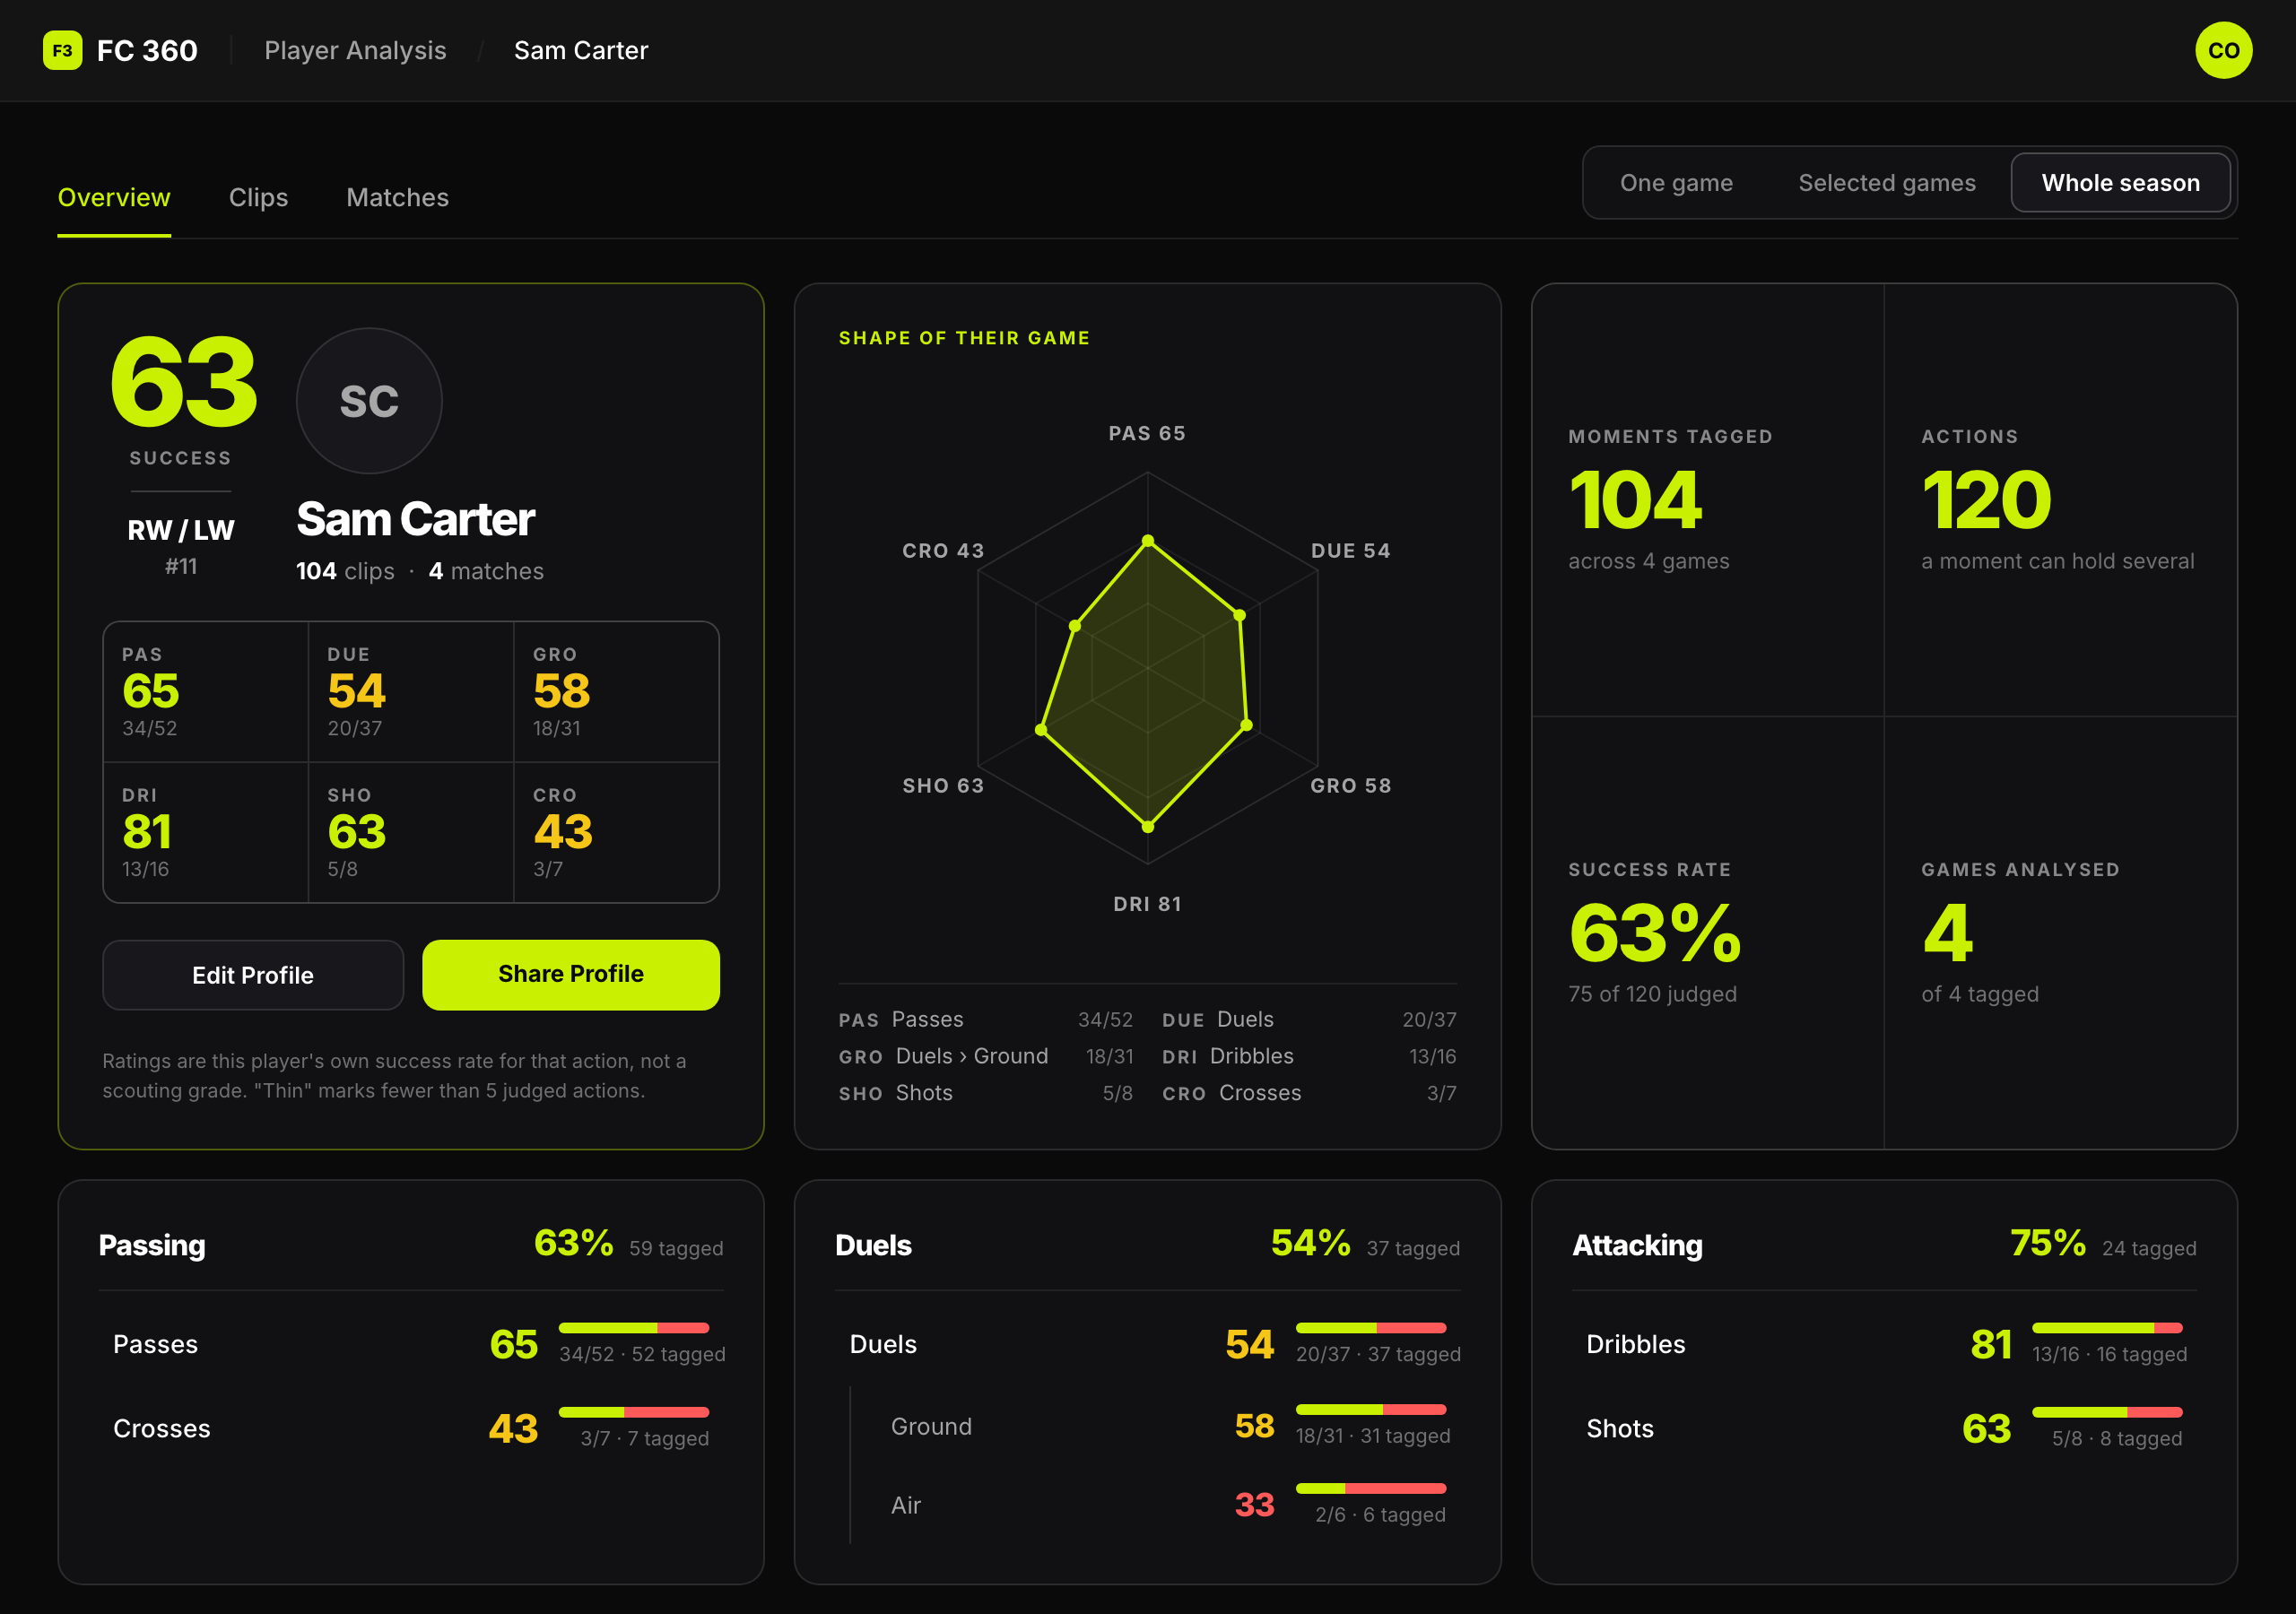Click the Shots row in Attacking
The image size is (2296, 1614).
[x=1884, y=1428]
